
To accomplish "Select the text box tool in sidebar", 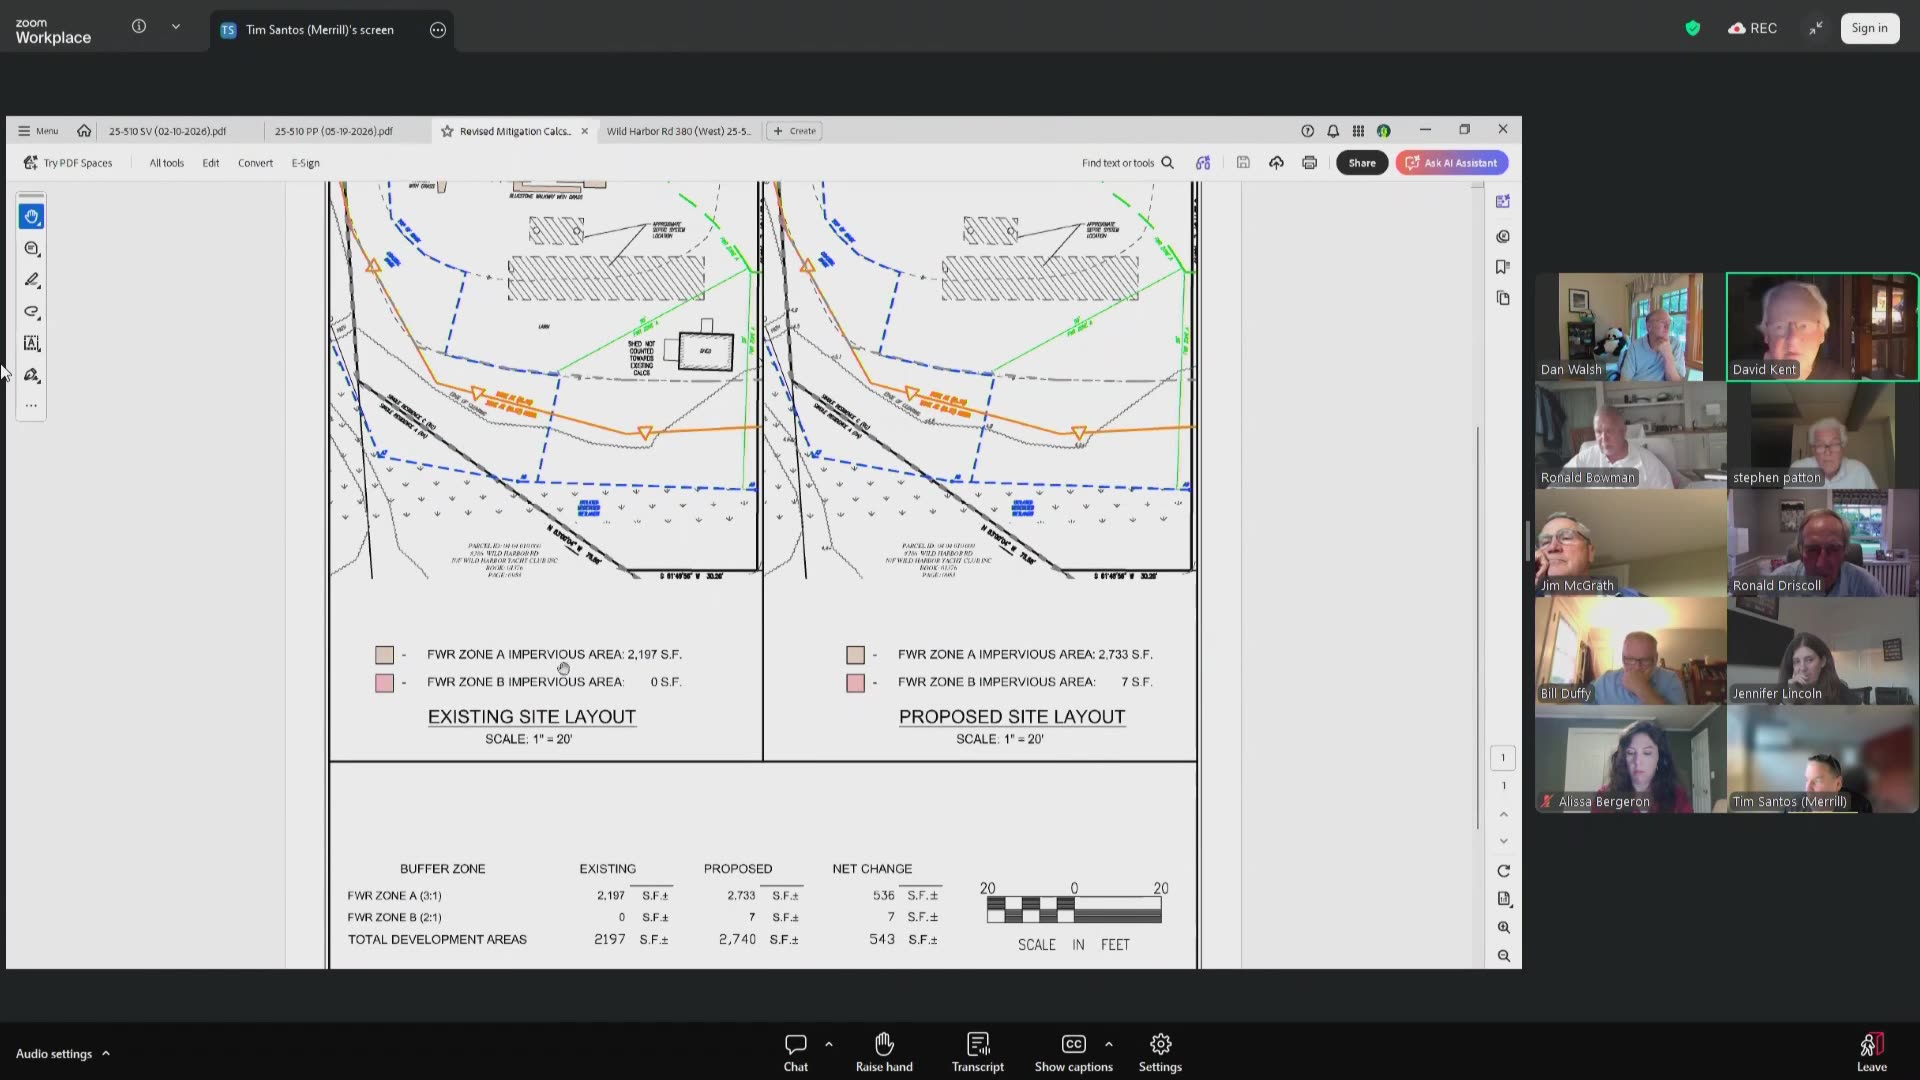I will tap(31, 343).
